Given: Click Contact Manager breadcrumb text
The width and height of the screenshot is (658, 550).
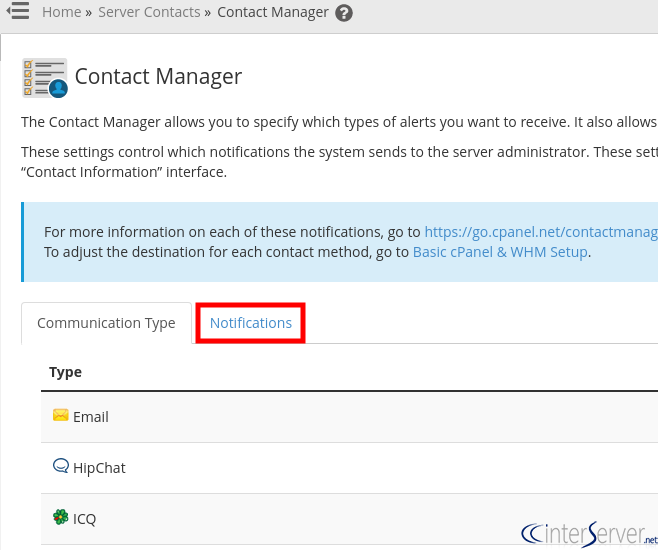Looking at the screenshot, I should tap(273, 12).
